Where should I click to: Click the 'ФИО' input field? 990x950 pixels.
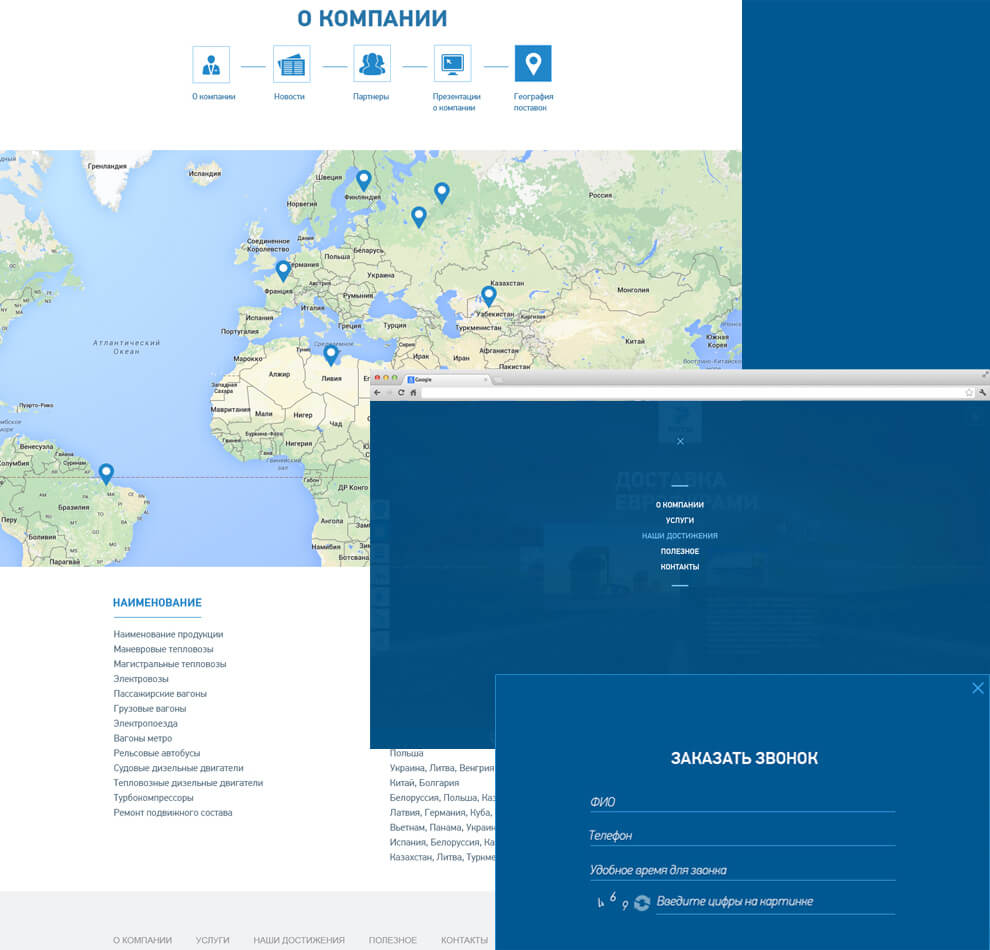[x=742, y=802]
